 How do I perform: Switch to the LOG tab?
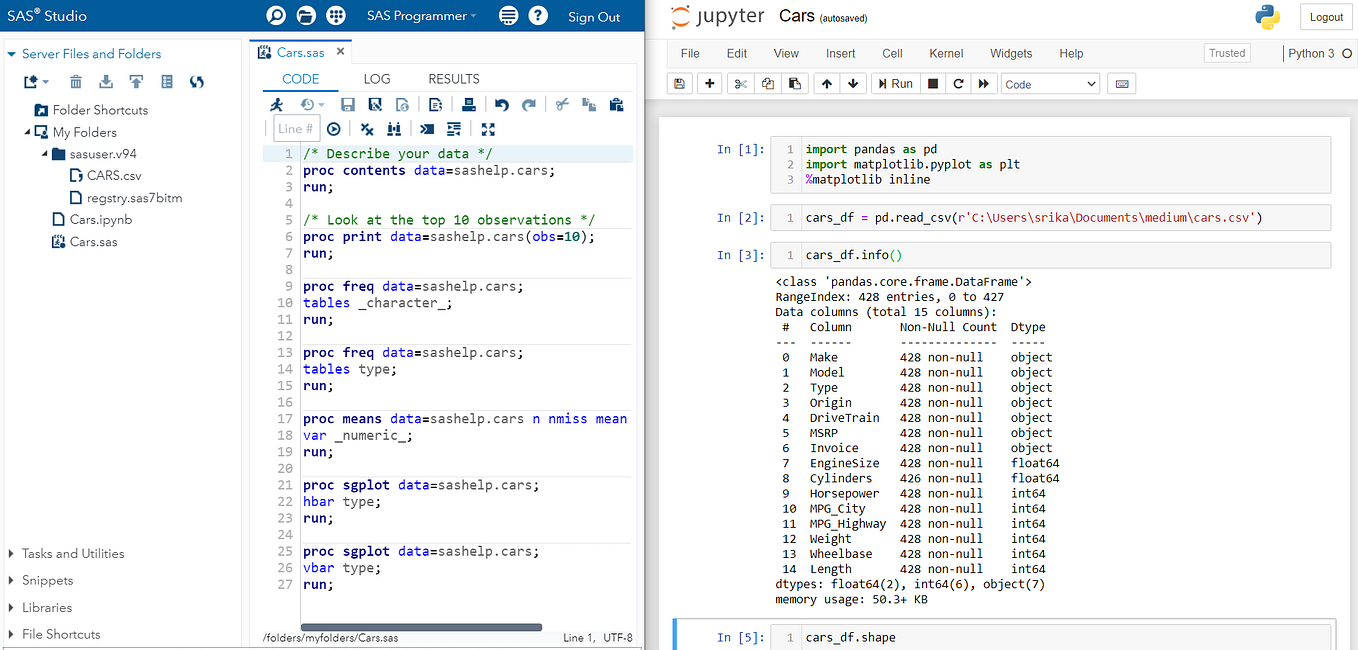377,79
